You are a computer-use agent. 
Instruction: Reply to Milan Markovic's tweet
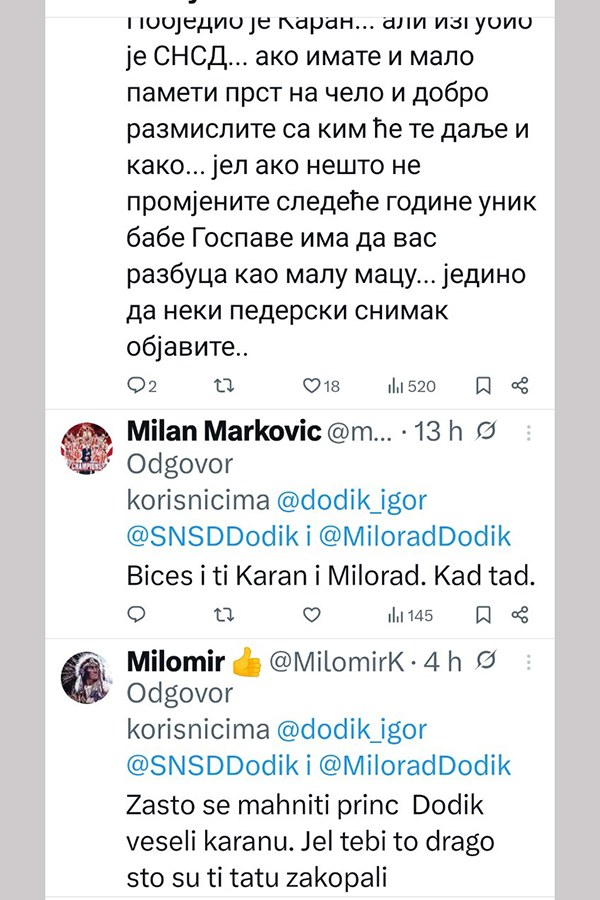point(138,614)
